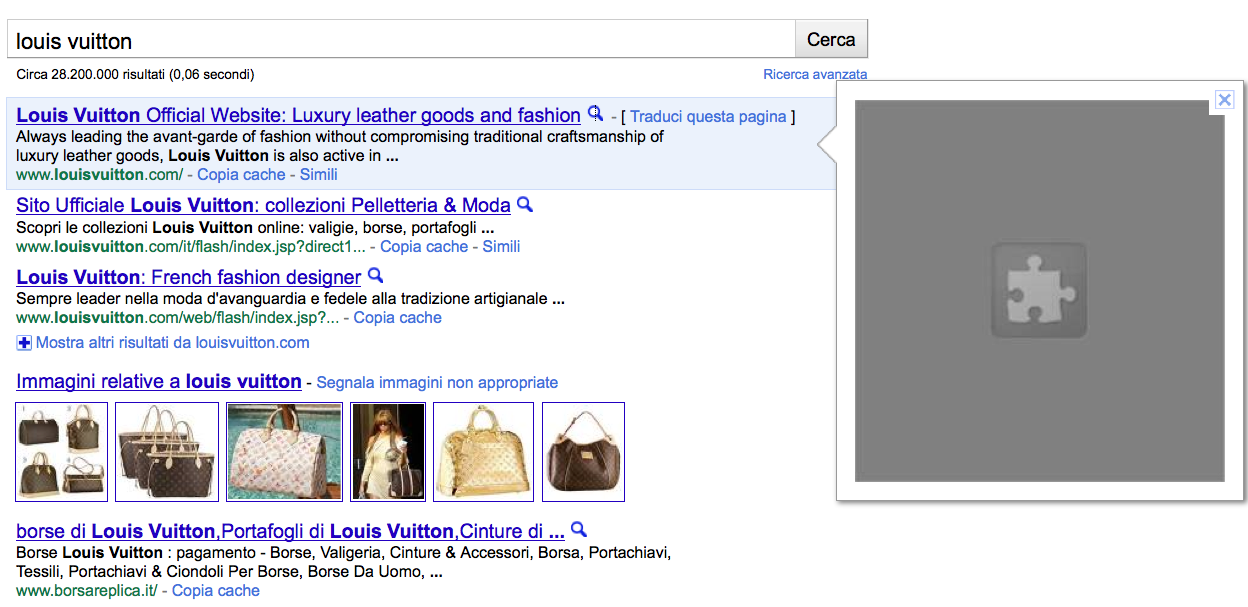Click magnifier icon next to French fashion designer
The height and width of the screenshot is (607, 1248).
pos(375,276)
